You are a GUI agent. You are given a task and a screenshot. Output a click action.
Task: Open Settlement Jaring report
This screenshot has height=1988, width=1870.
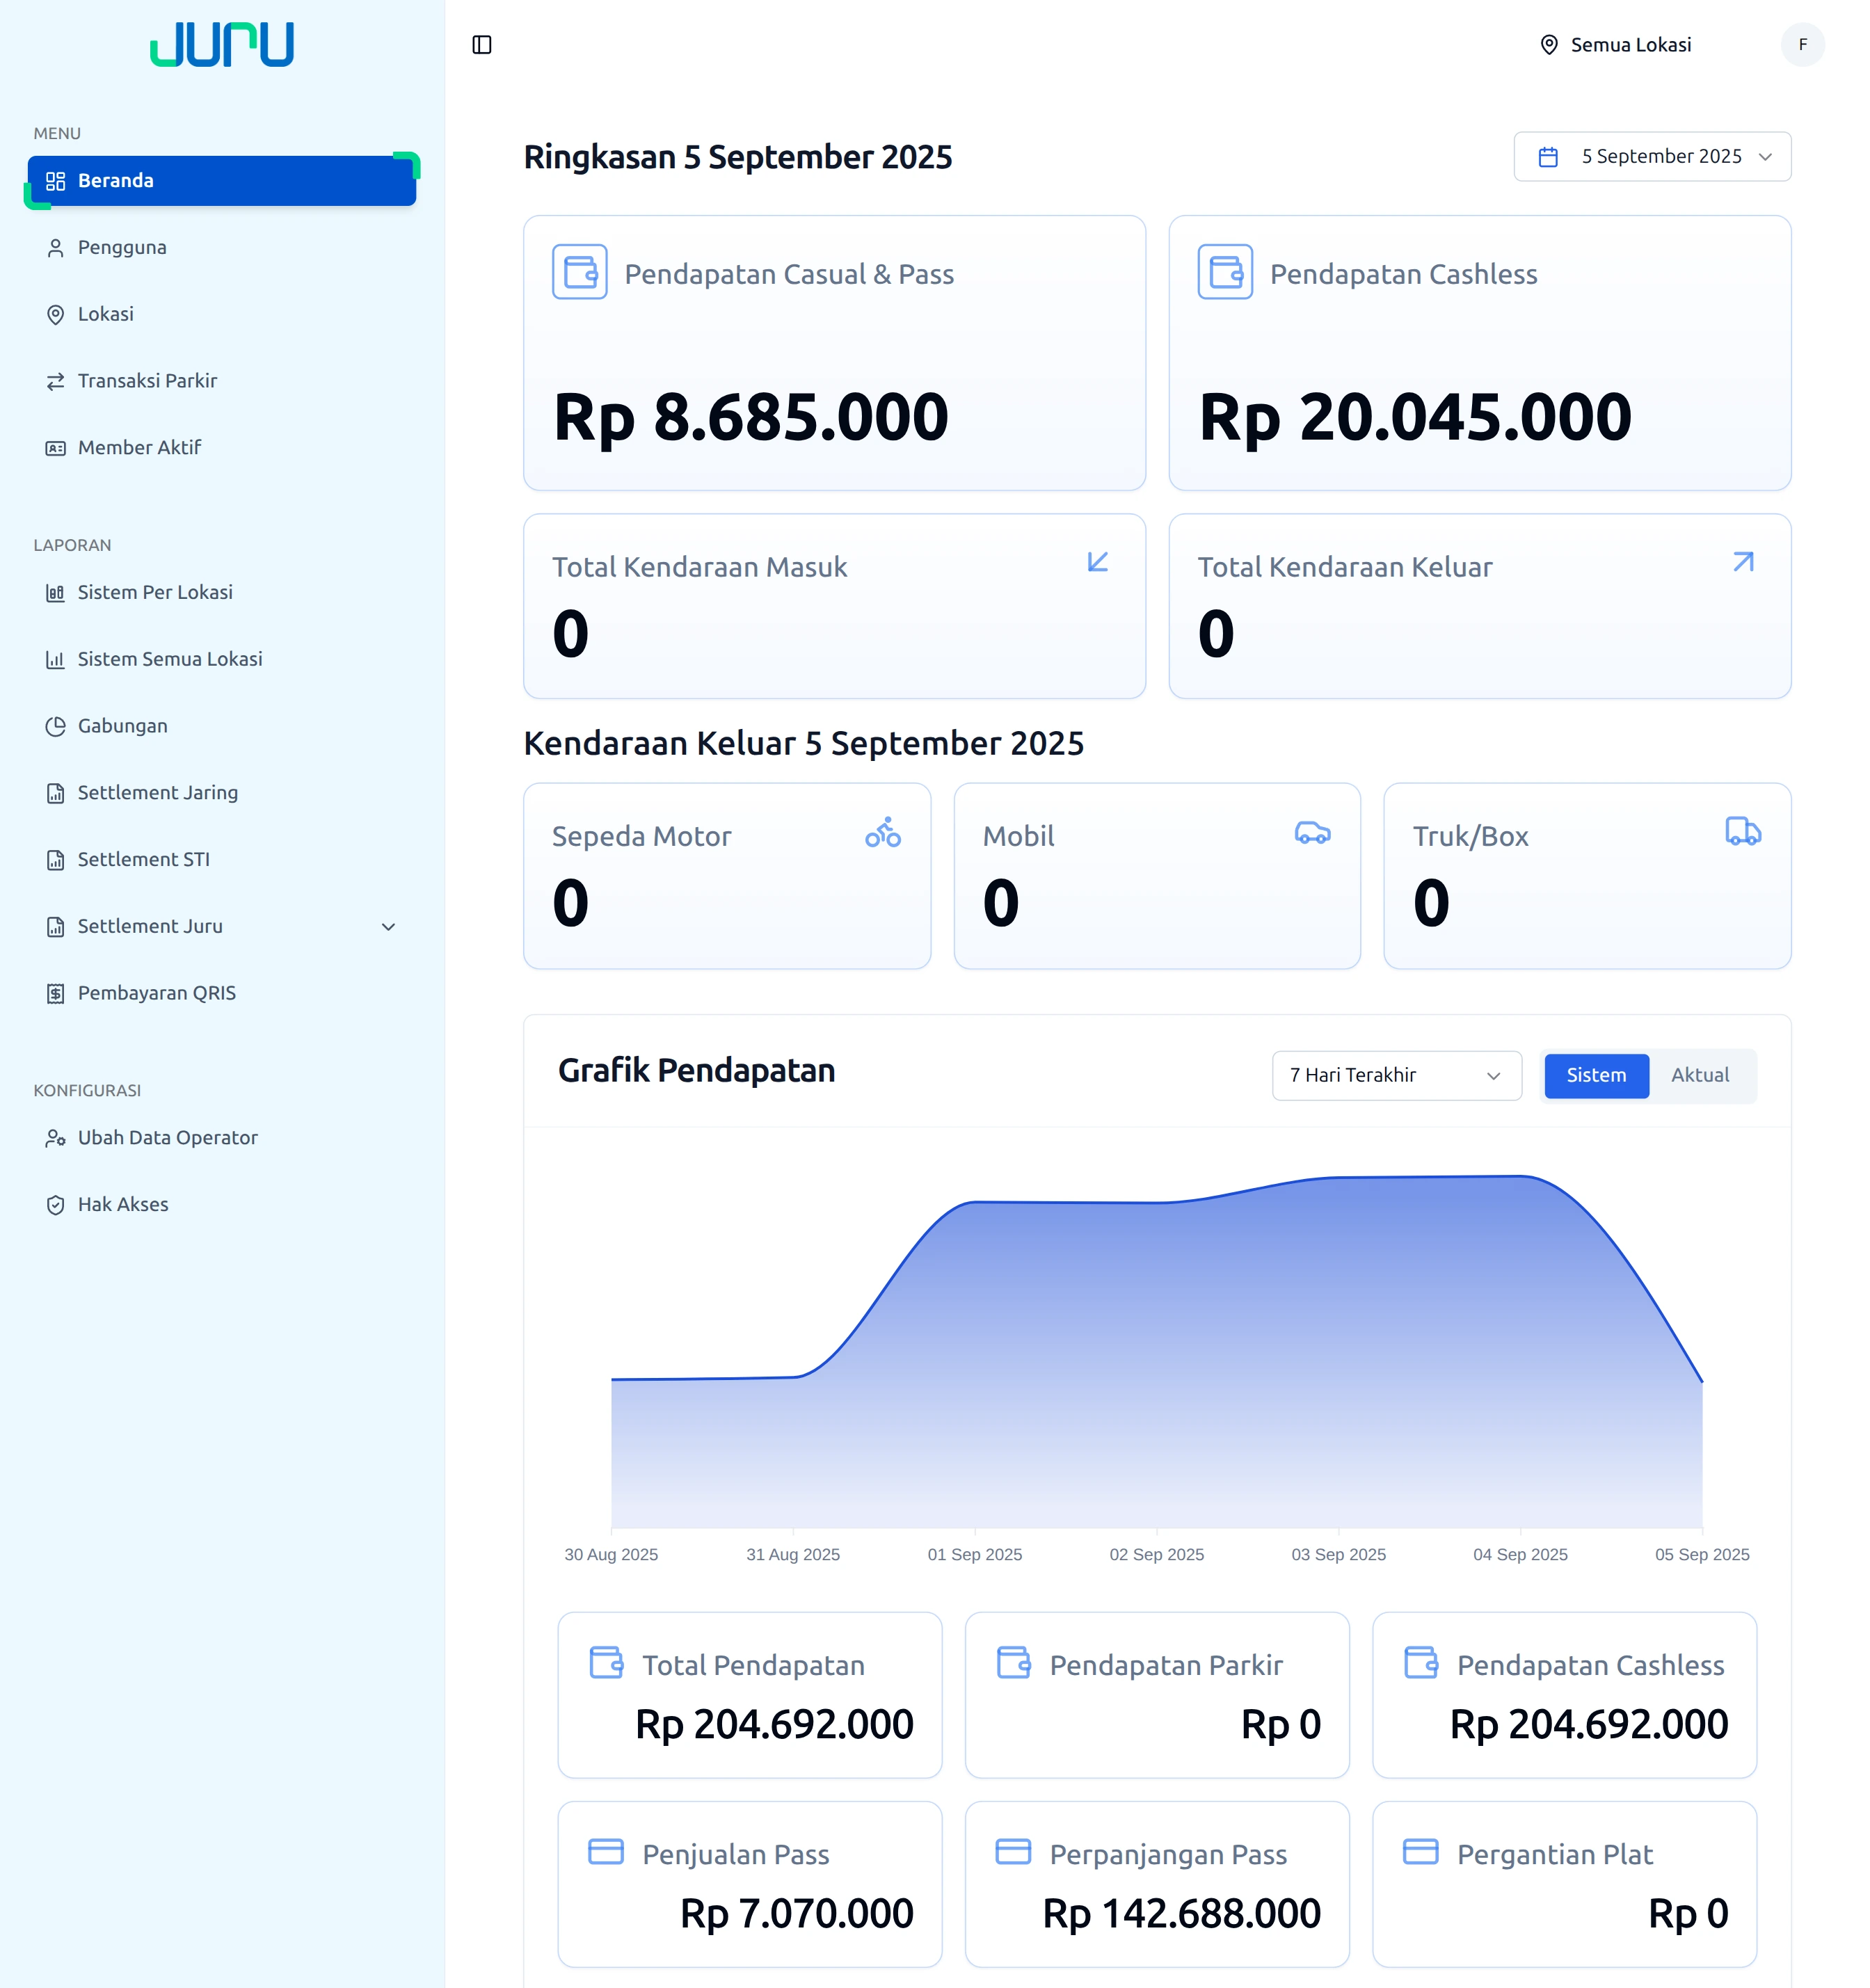pos(222,793)
